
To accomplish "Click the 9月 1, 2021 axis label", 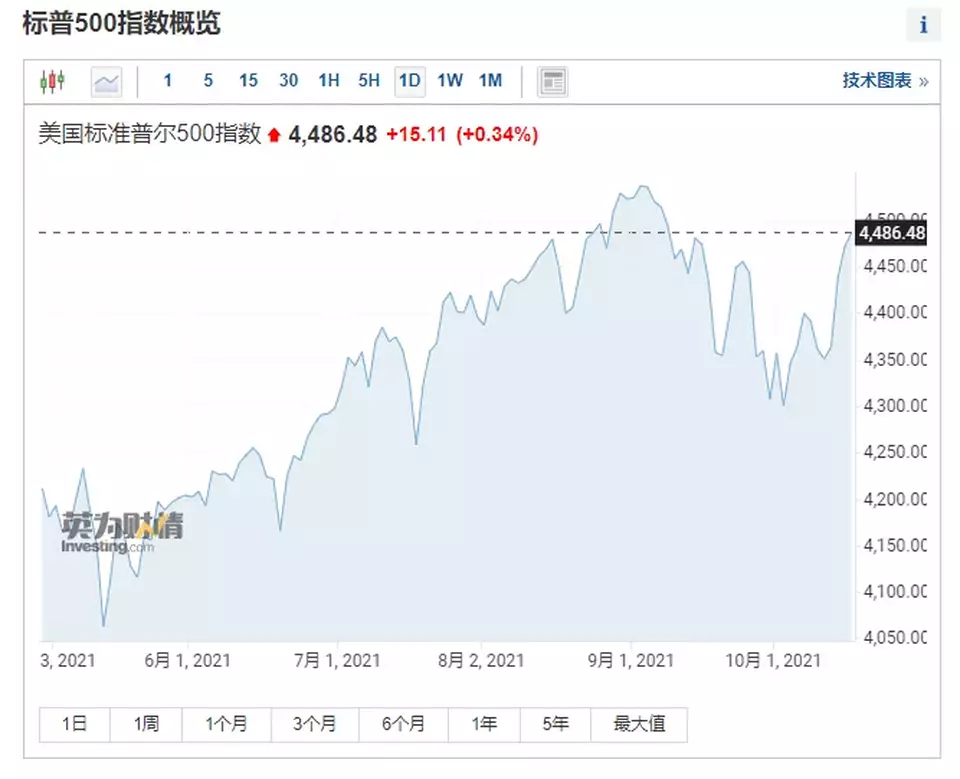I will (x=631, y=661).
